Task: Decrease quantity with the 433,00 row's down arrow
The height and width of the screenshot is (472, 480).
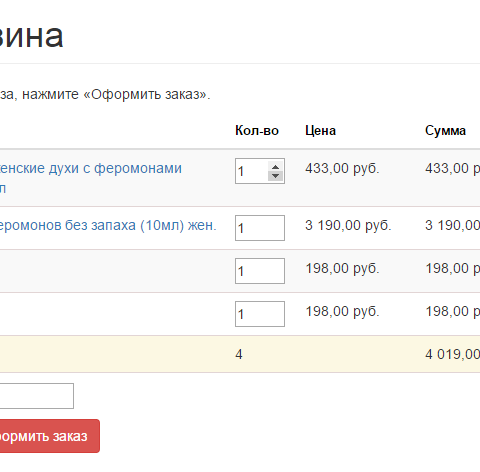Action: coord(275,176)
